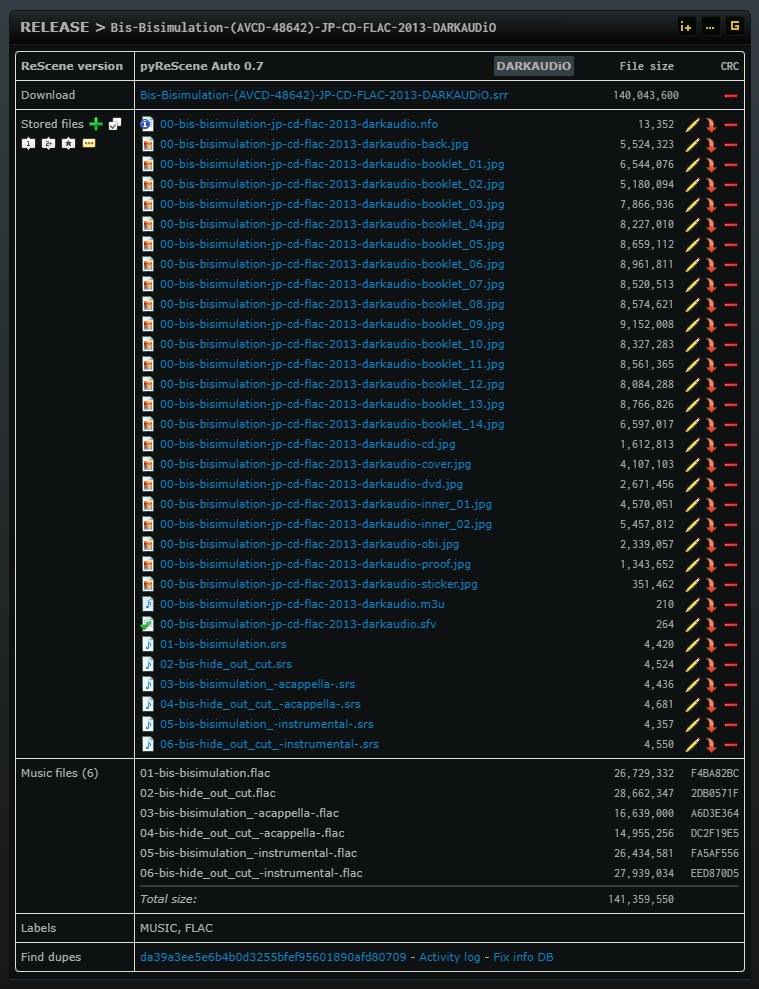Open 05-bis-bisimulation_-instrumental-.srs link
Viewport: 759px width, 989px height.
click(x=266, y=724)
